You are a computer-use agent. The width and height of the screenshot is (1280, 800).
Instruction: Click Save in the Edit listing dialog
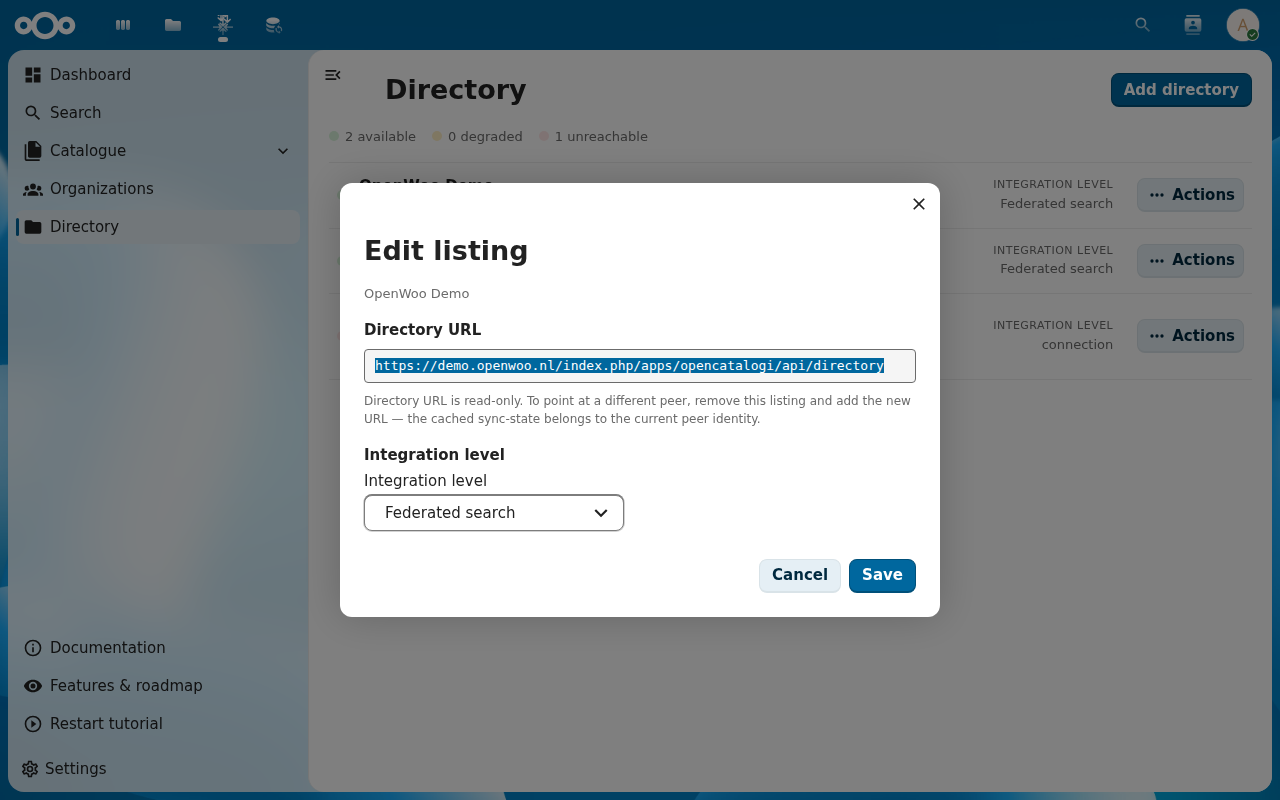(x=882, y=575)
